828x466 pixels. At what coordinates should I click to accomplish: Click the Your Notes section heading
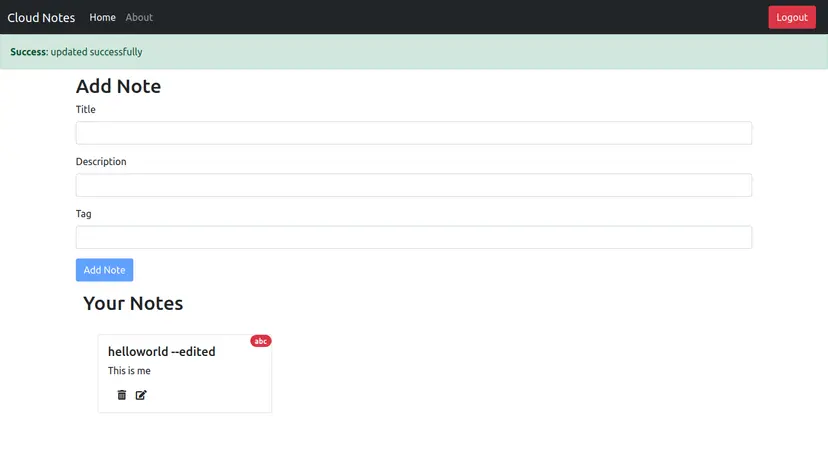tap(133, 303)
